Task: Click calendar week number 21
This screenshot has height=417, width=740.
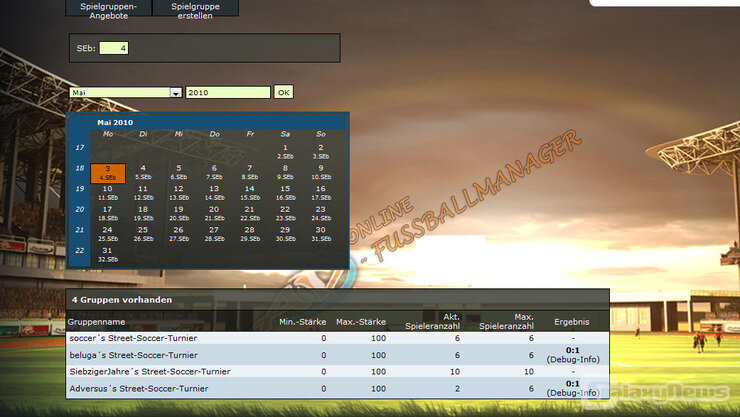Action: [80, 230]
